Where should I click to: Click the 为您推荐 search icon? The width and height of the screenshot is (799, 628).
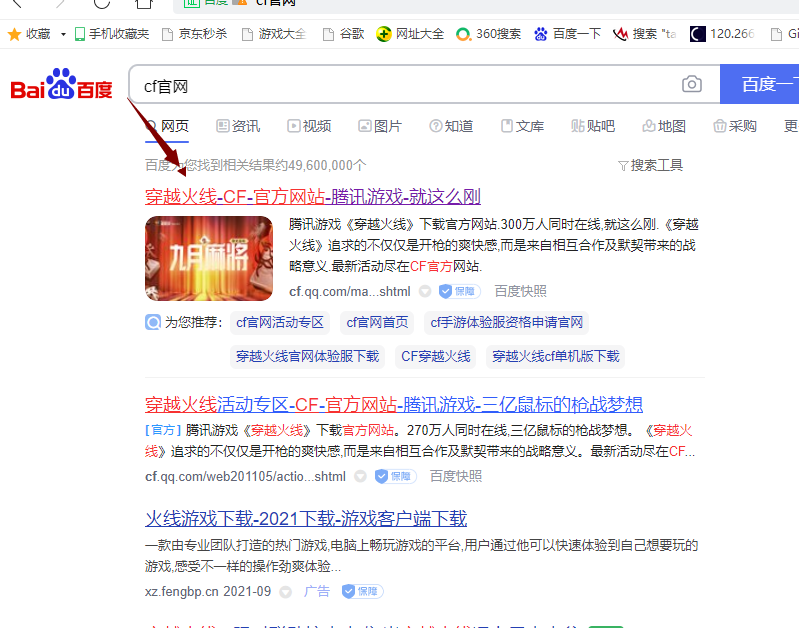(153, 322)
